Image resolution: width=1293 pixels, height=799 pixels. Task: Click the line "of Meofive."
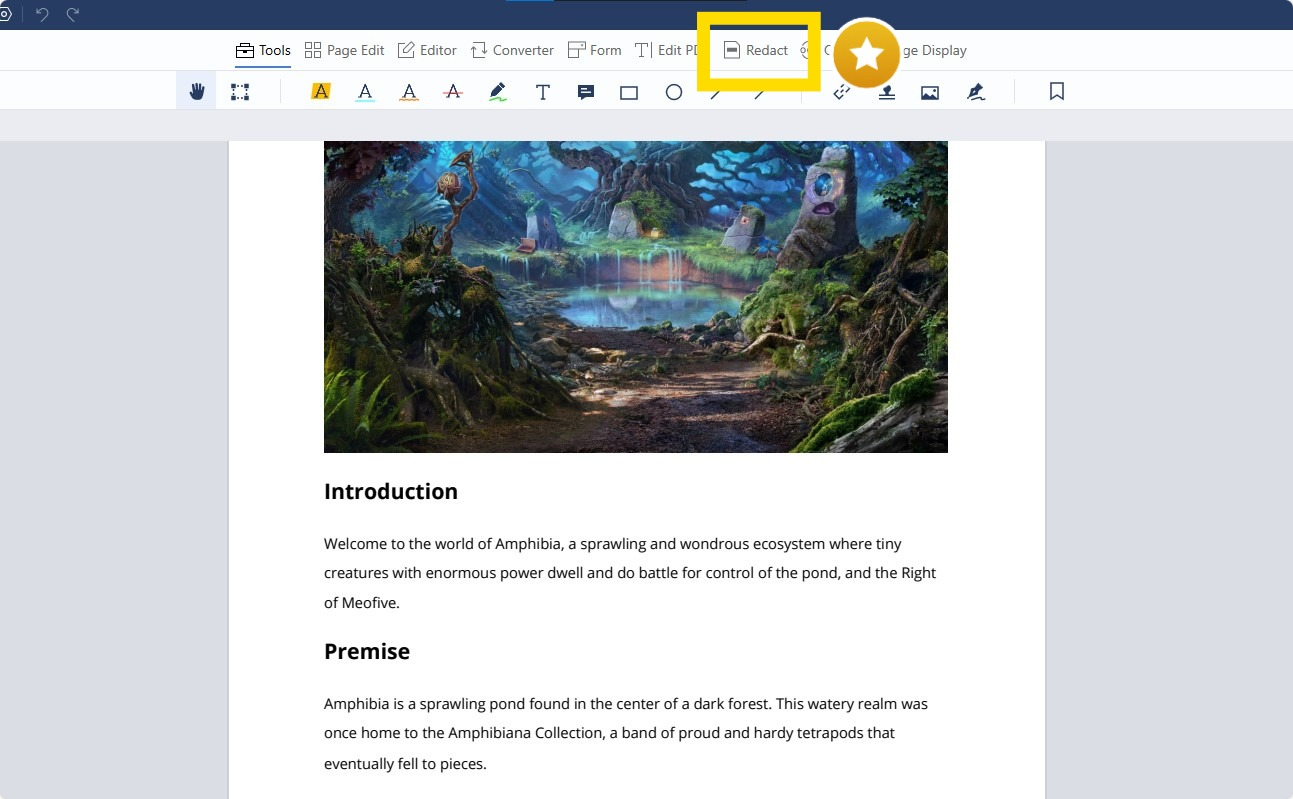tap(362, 603)
